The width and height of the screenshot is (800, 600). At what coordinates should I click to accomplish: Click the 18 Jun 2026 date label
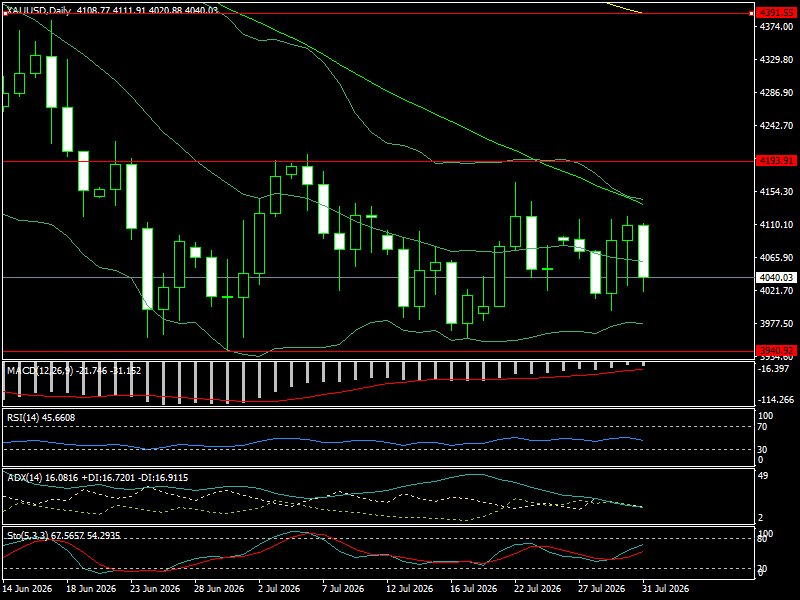[91, 589]
